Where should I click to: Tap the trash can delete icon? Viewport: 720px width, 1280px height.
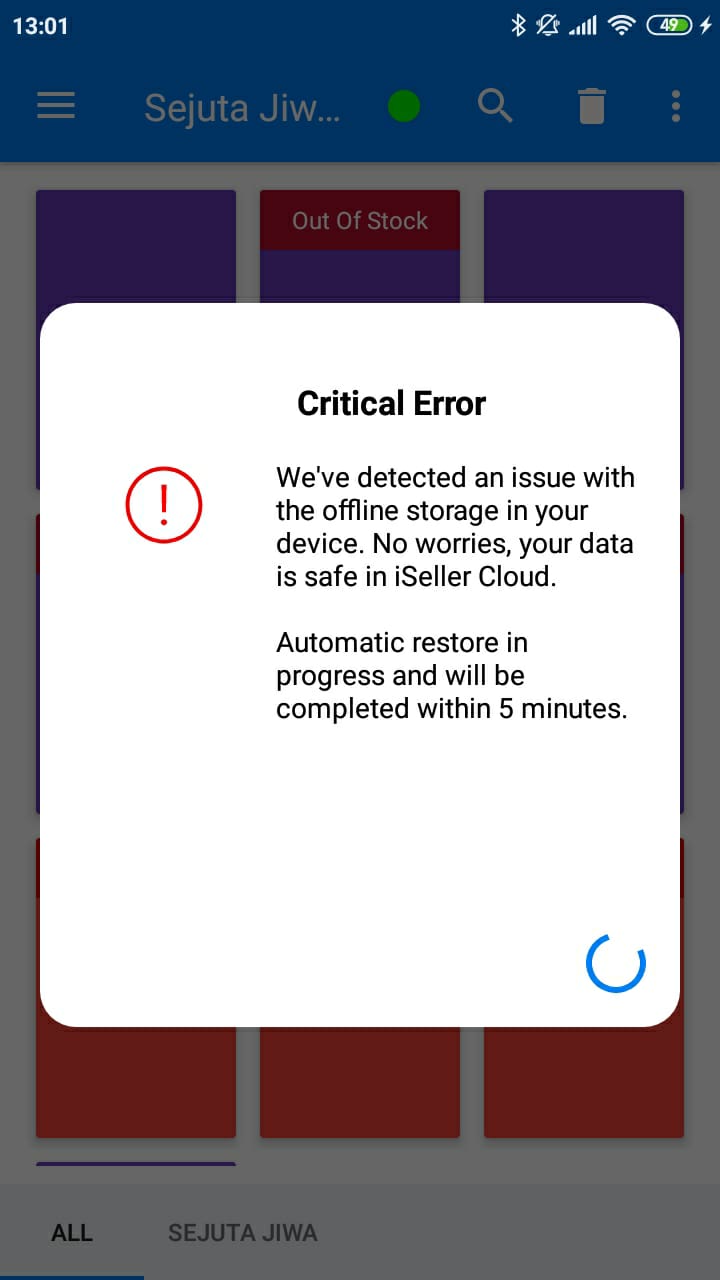[x=592, y=106]
